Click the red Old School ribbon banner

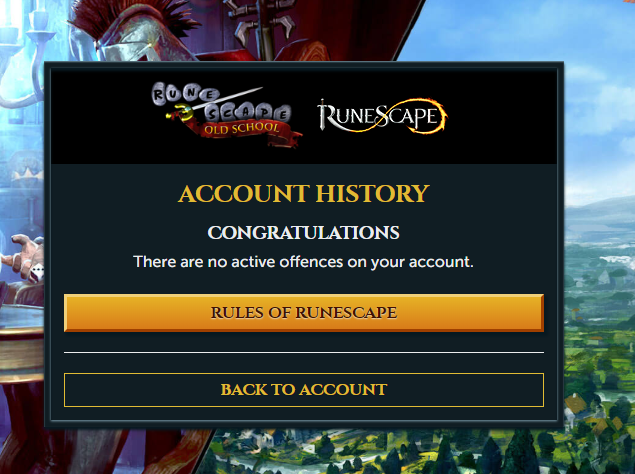pyautogui.click(x=243, y=130)
